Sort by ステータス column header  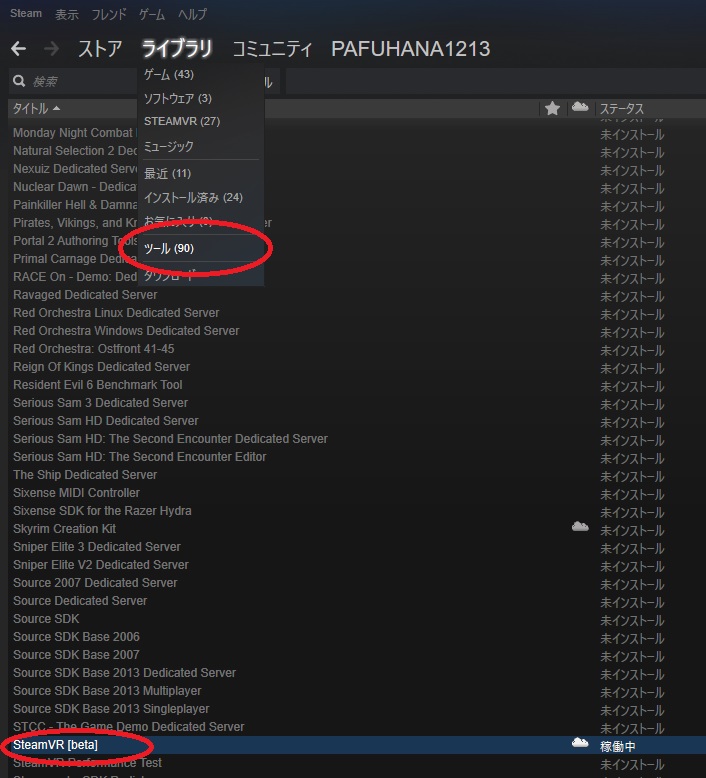tap(622, 108)
